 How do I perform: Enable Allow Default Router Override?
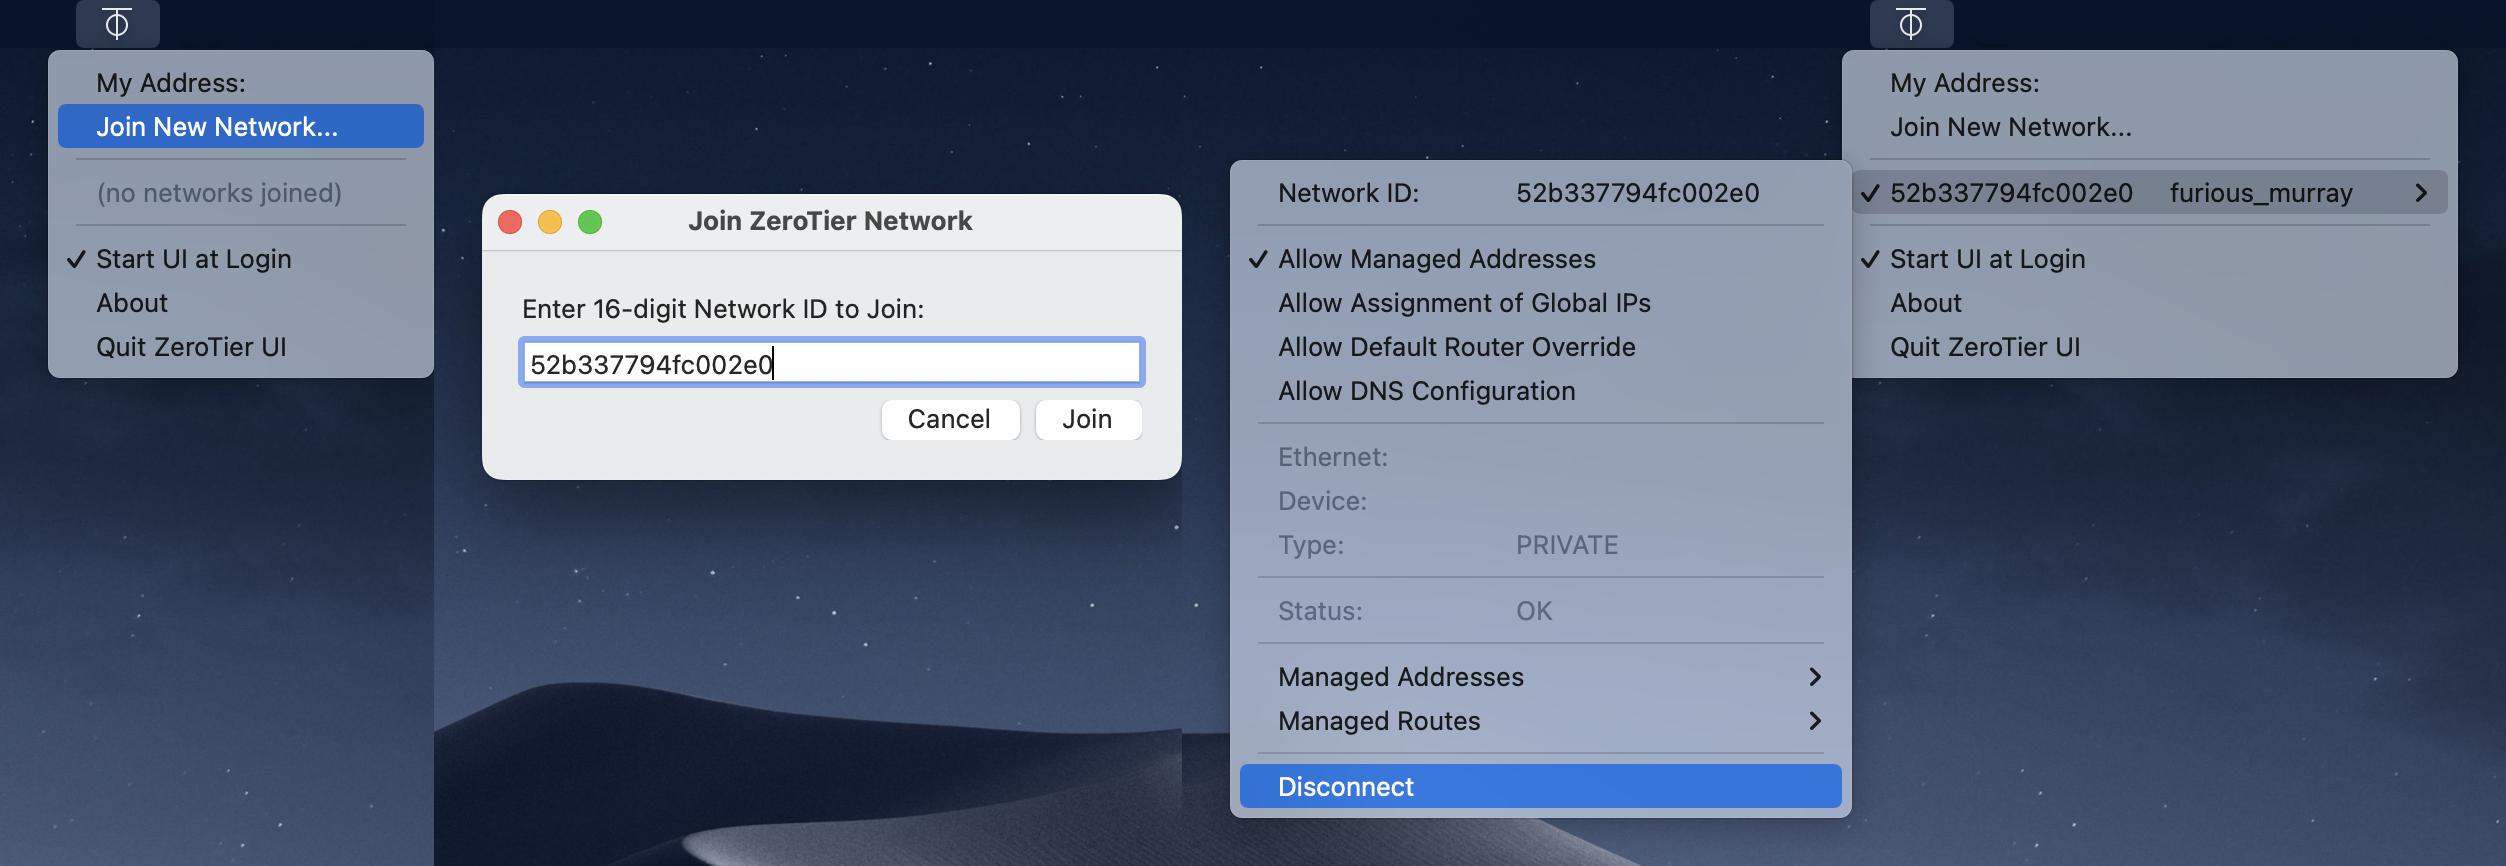tap(1456, 347)
